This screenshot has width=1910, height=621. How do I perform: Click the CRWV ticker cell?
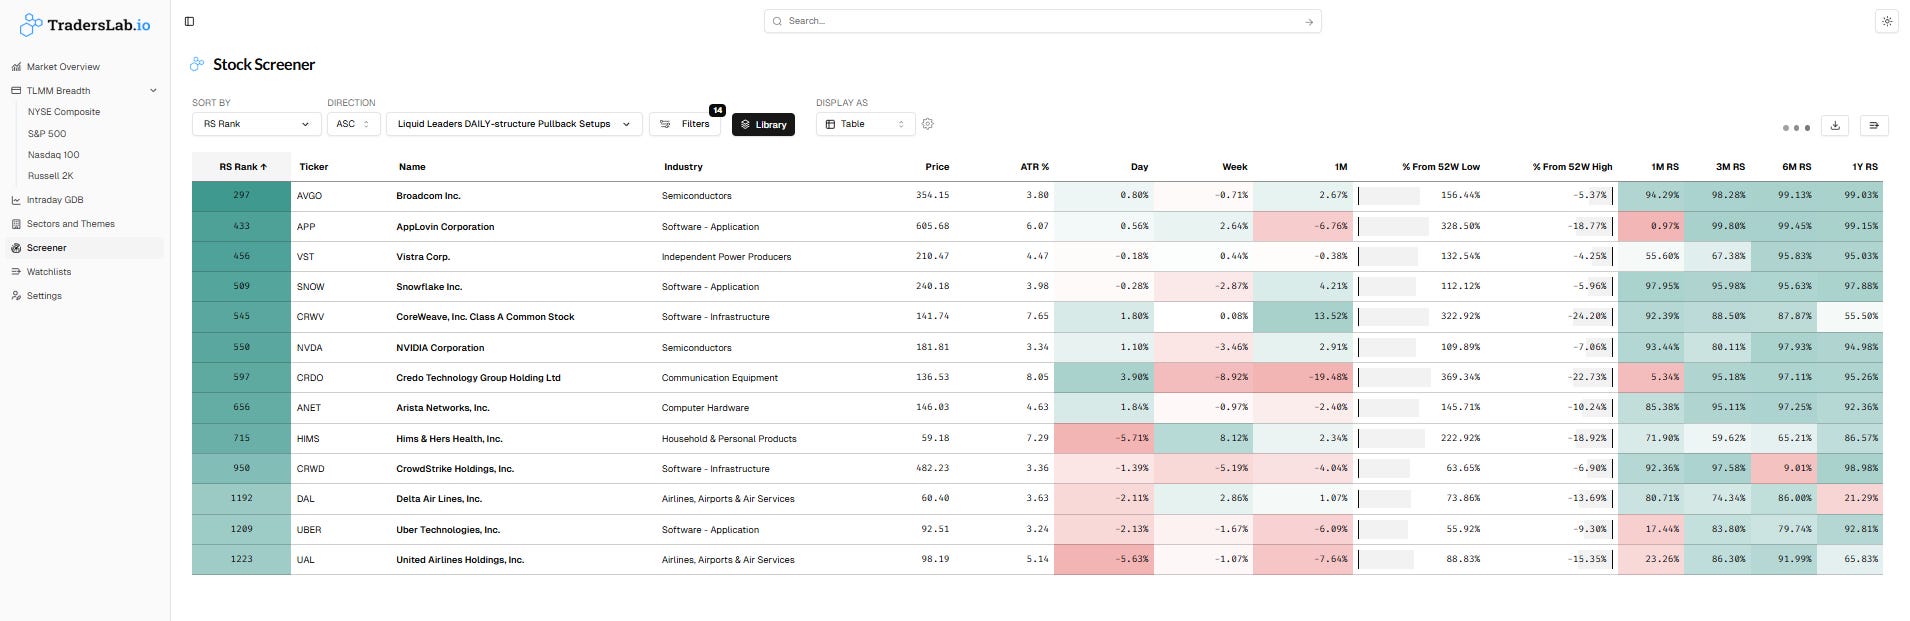[x=310, y=317]
